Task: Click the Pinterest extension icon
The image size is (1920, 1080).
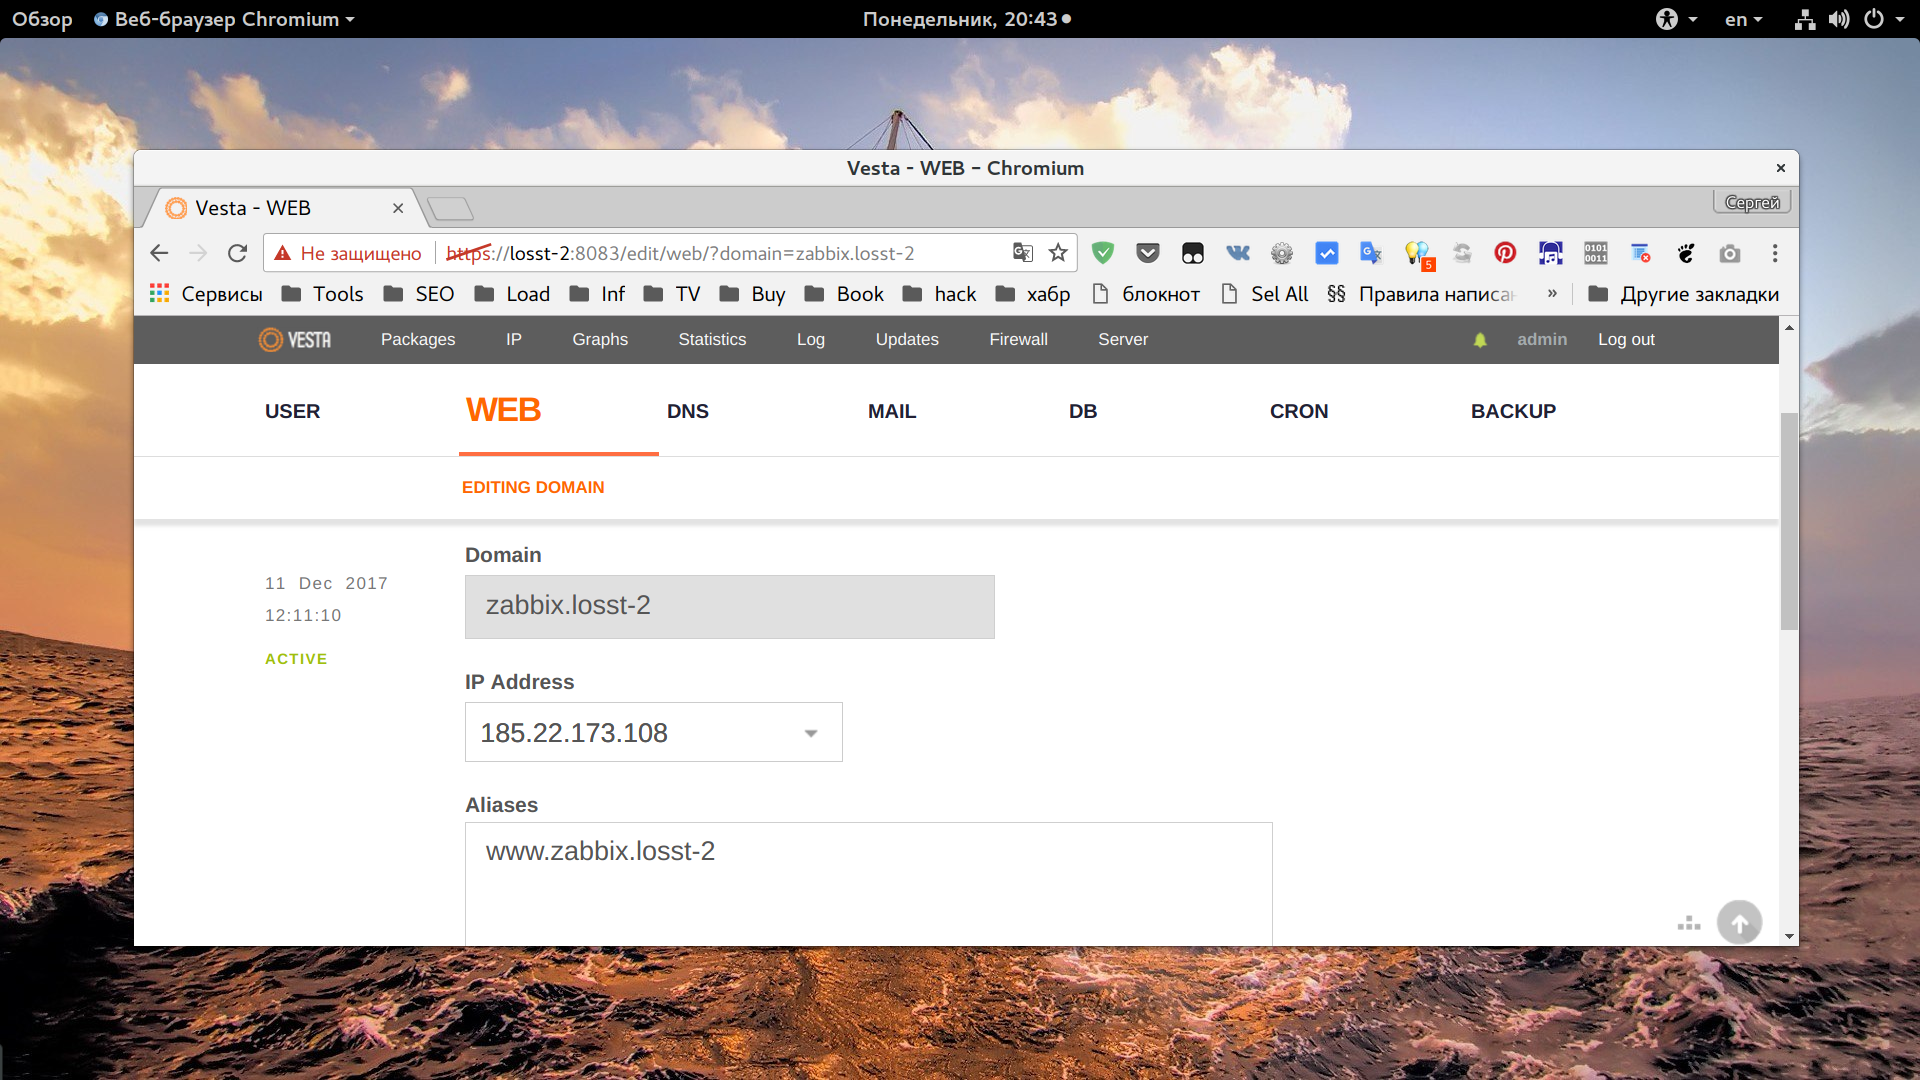Action: [1505, 253]
